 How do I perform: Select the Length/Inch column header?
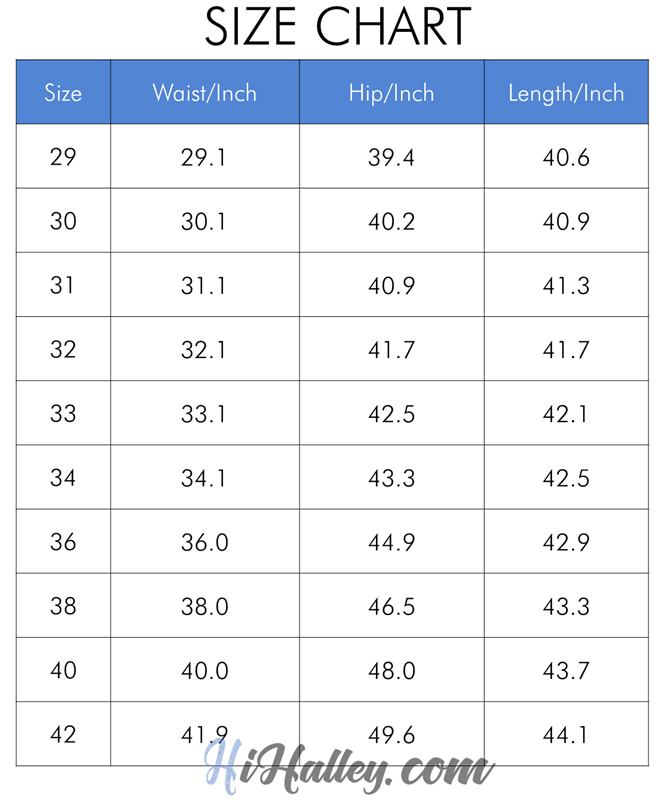click(x=566, y=93)
